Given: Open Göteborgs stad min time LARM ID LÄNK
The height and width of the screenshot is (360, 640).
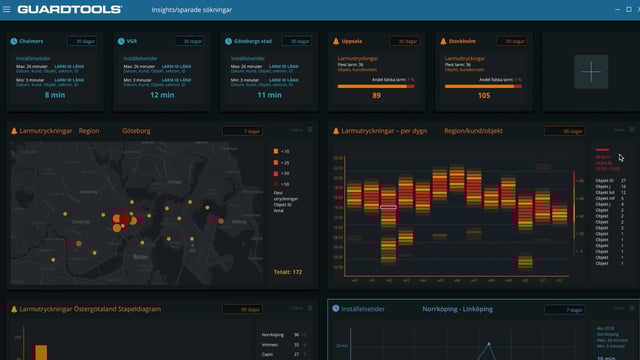Looking at the screenshot, I should pos(284,80).
